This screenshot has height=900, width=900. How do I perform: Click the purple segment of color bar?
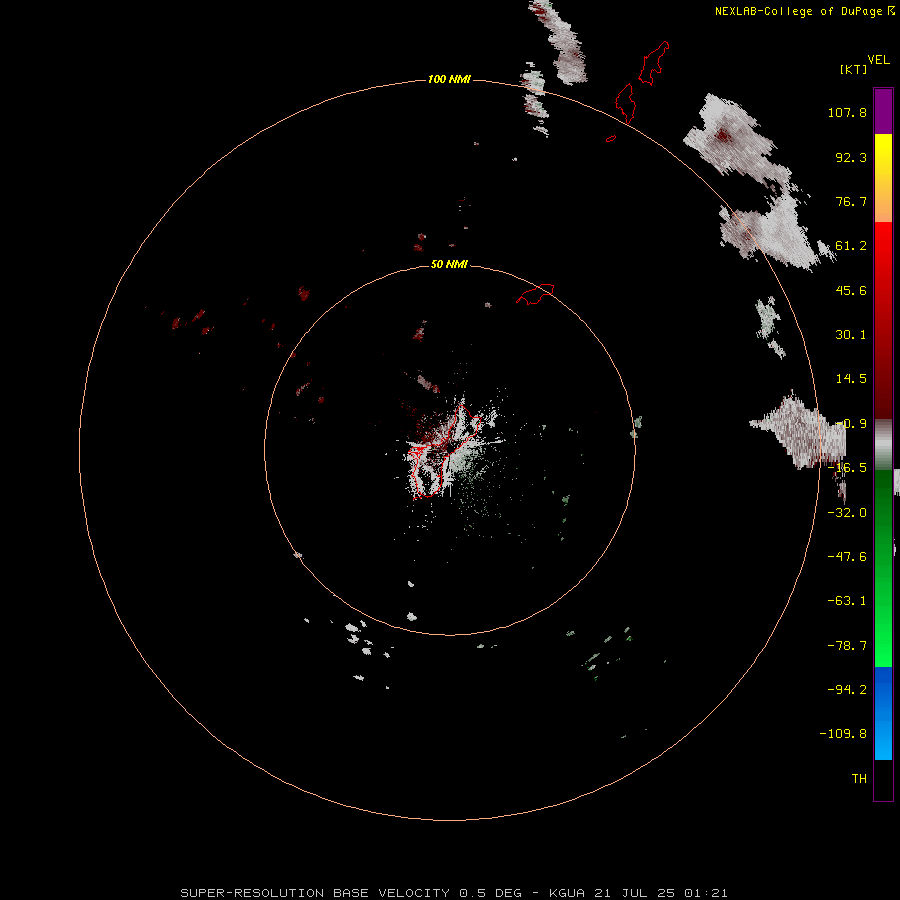[x=883, y=111]
